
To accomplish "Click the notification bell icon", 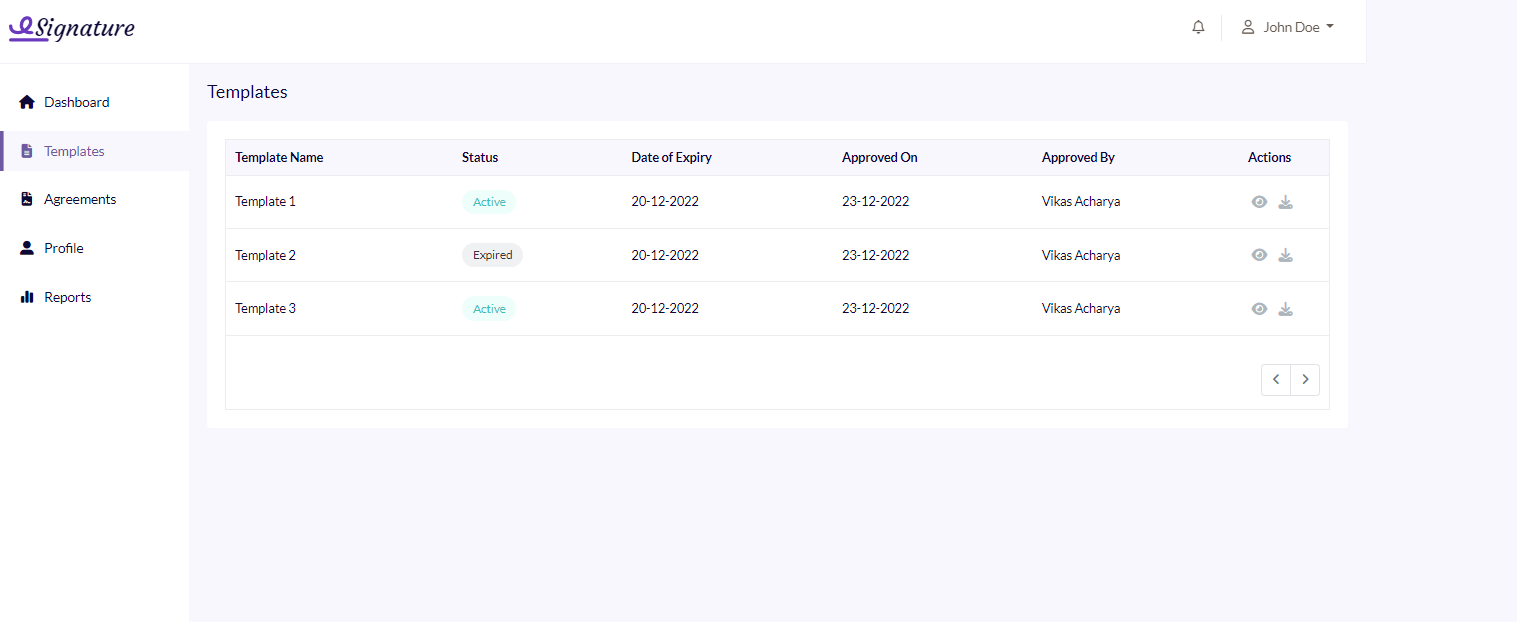I will pos(1198,27).
